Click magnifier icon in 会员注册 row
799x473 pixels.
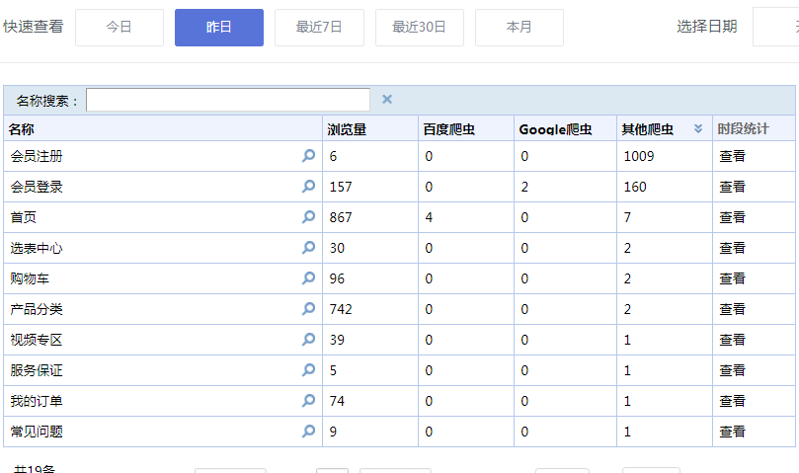pos(308,155)
